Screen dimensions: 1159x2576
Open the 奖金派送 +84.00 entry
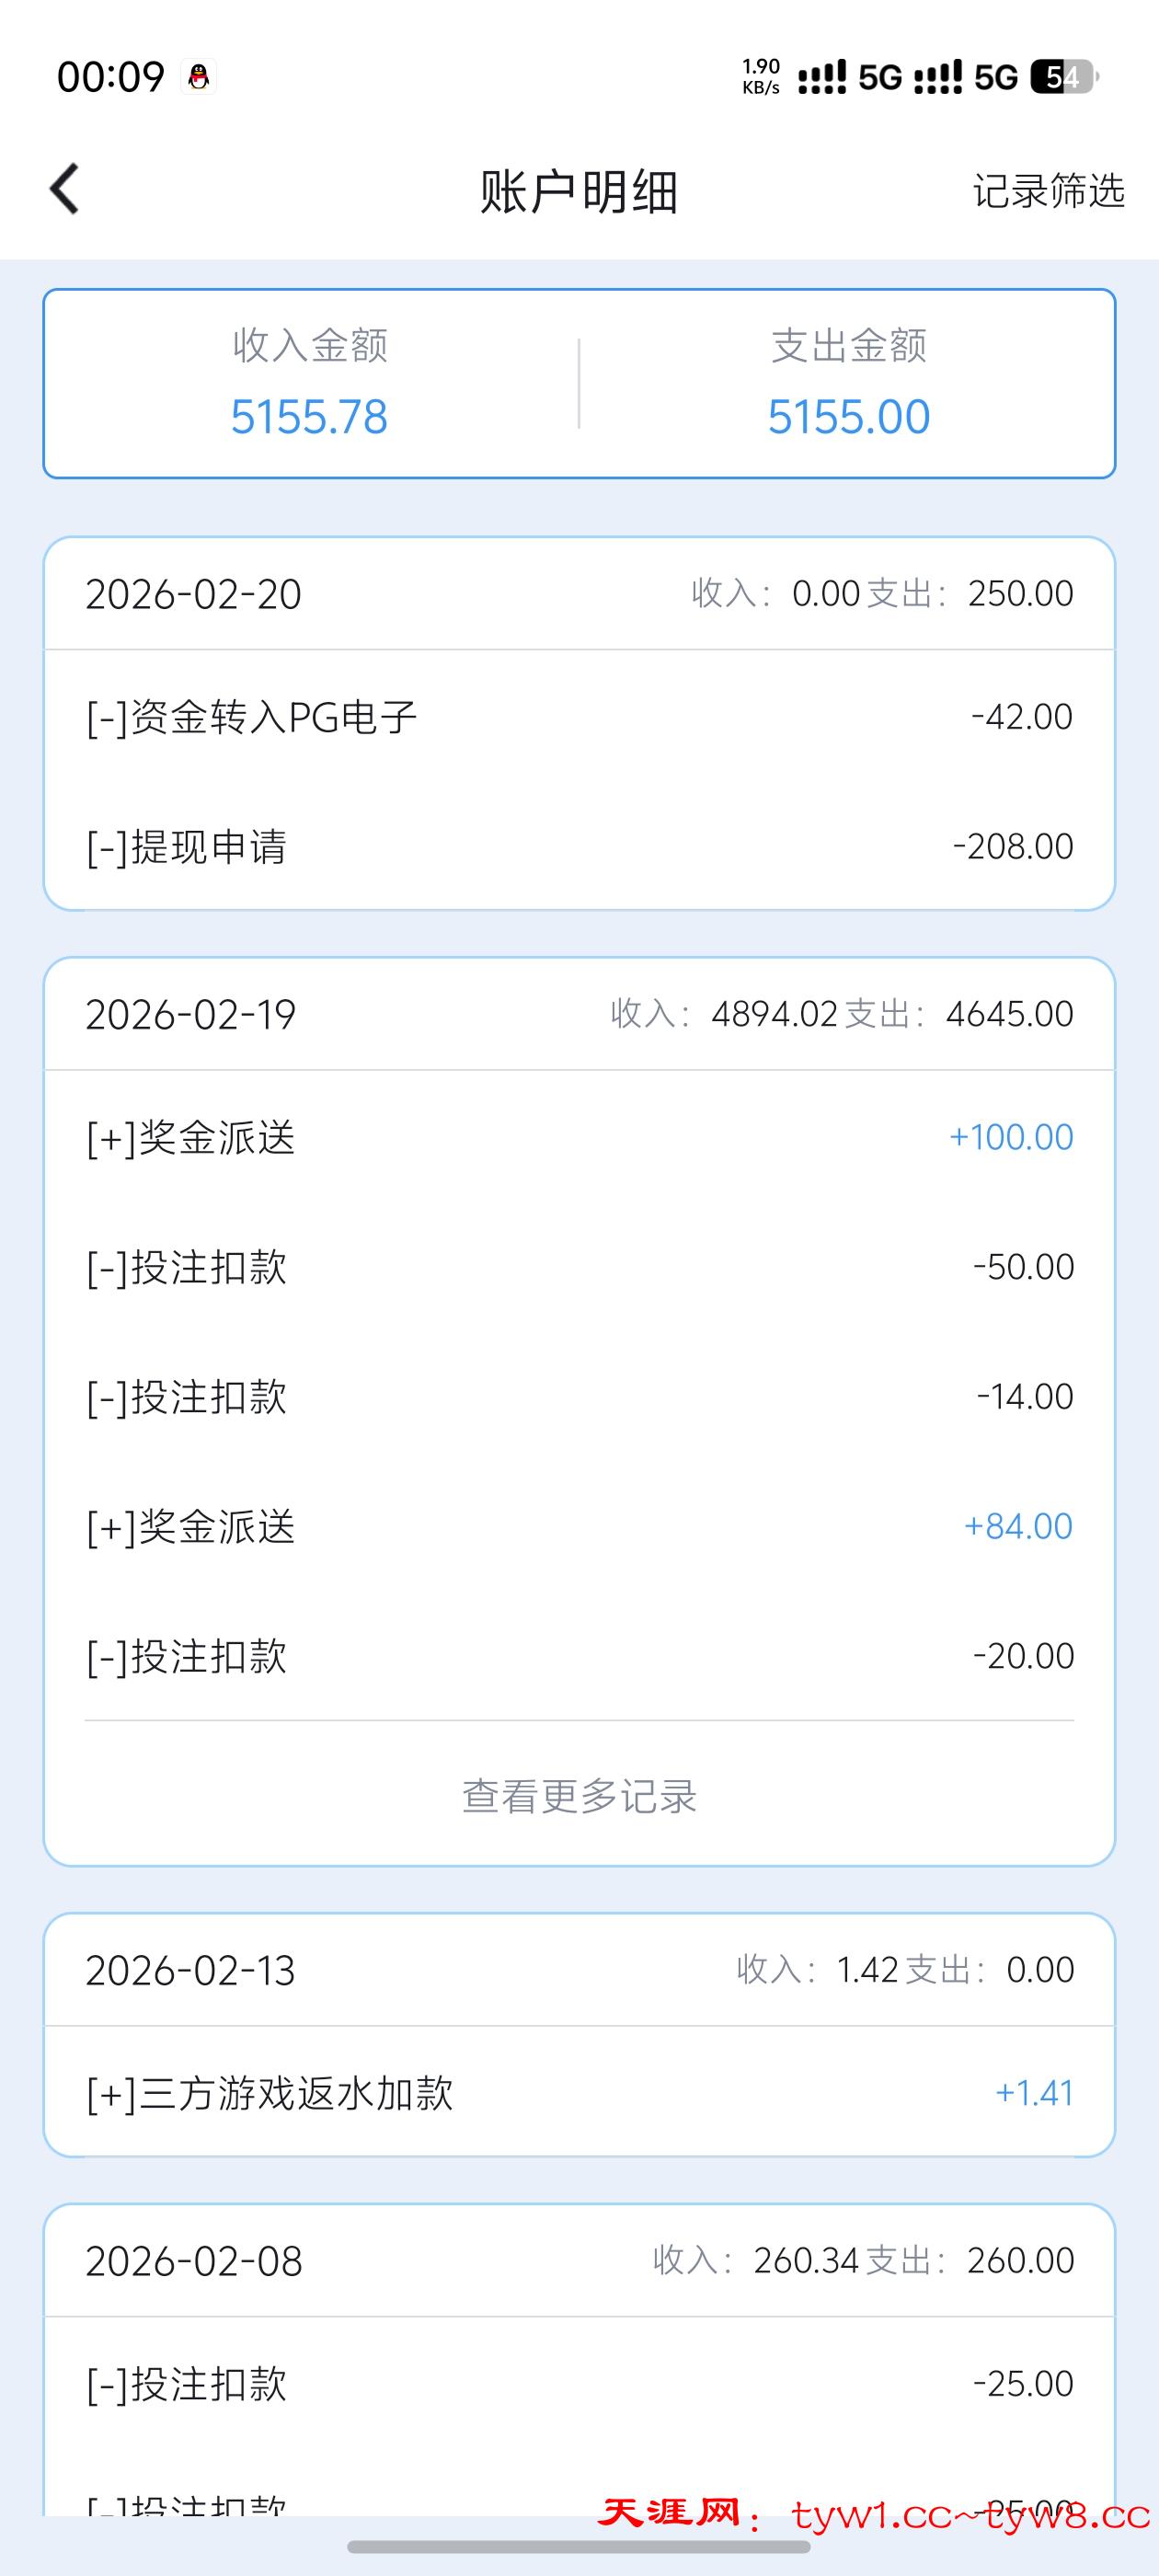pyautogui.click(x=579, y=1526)
